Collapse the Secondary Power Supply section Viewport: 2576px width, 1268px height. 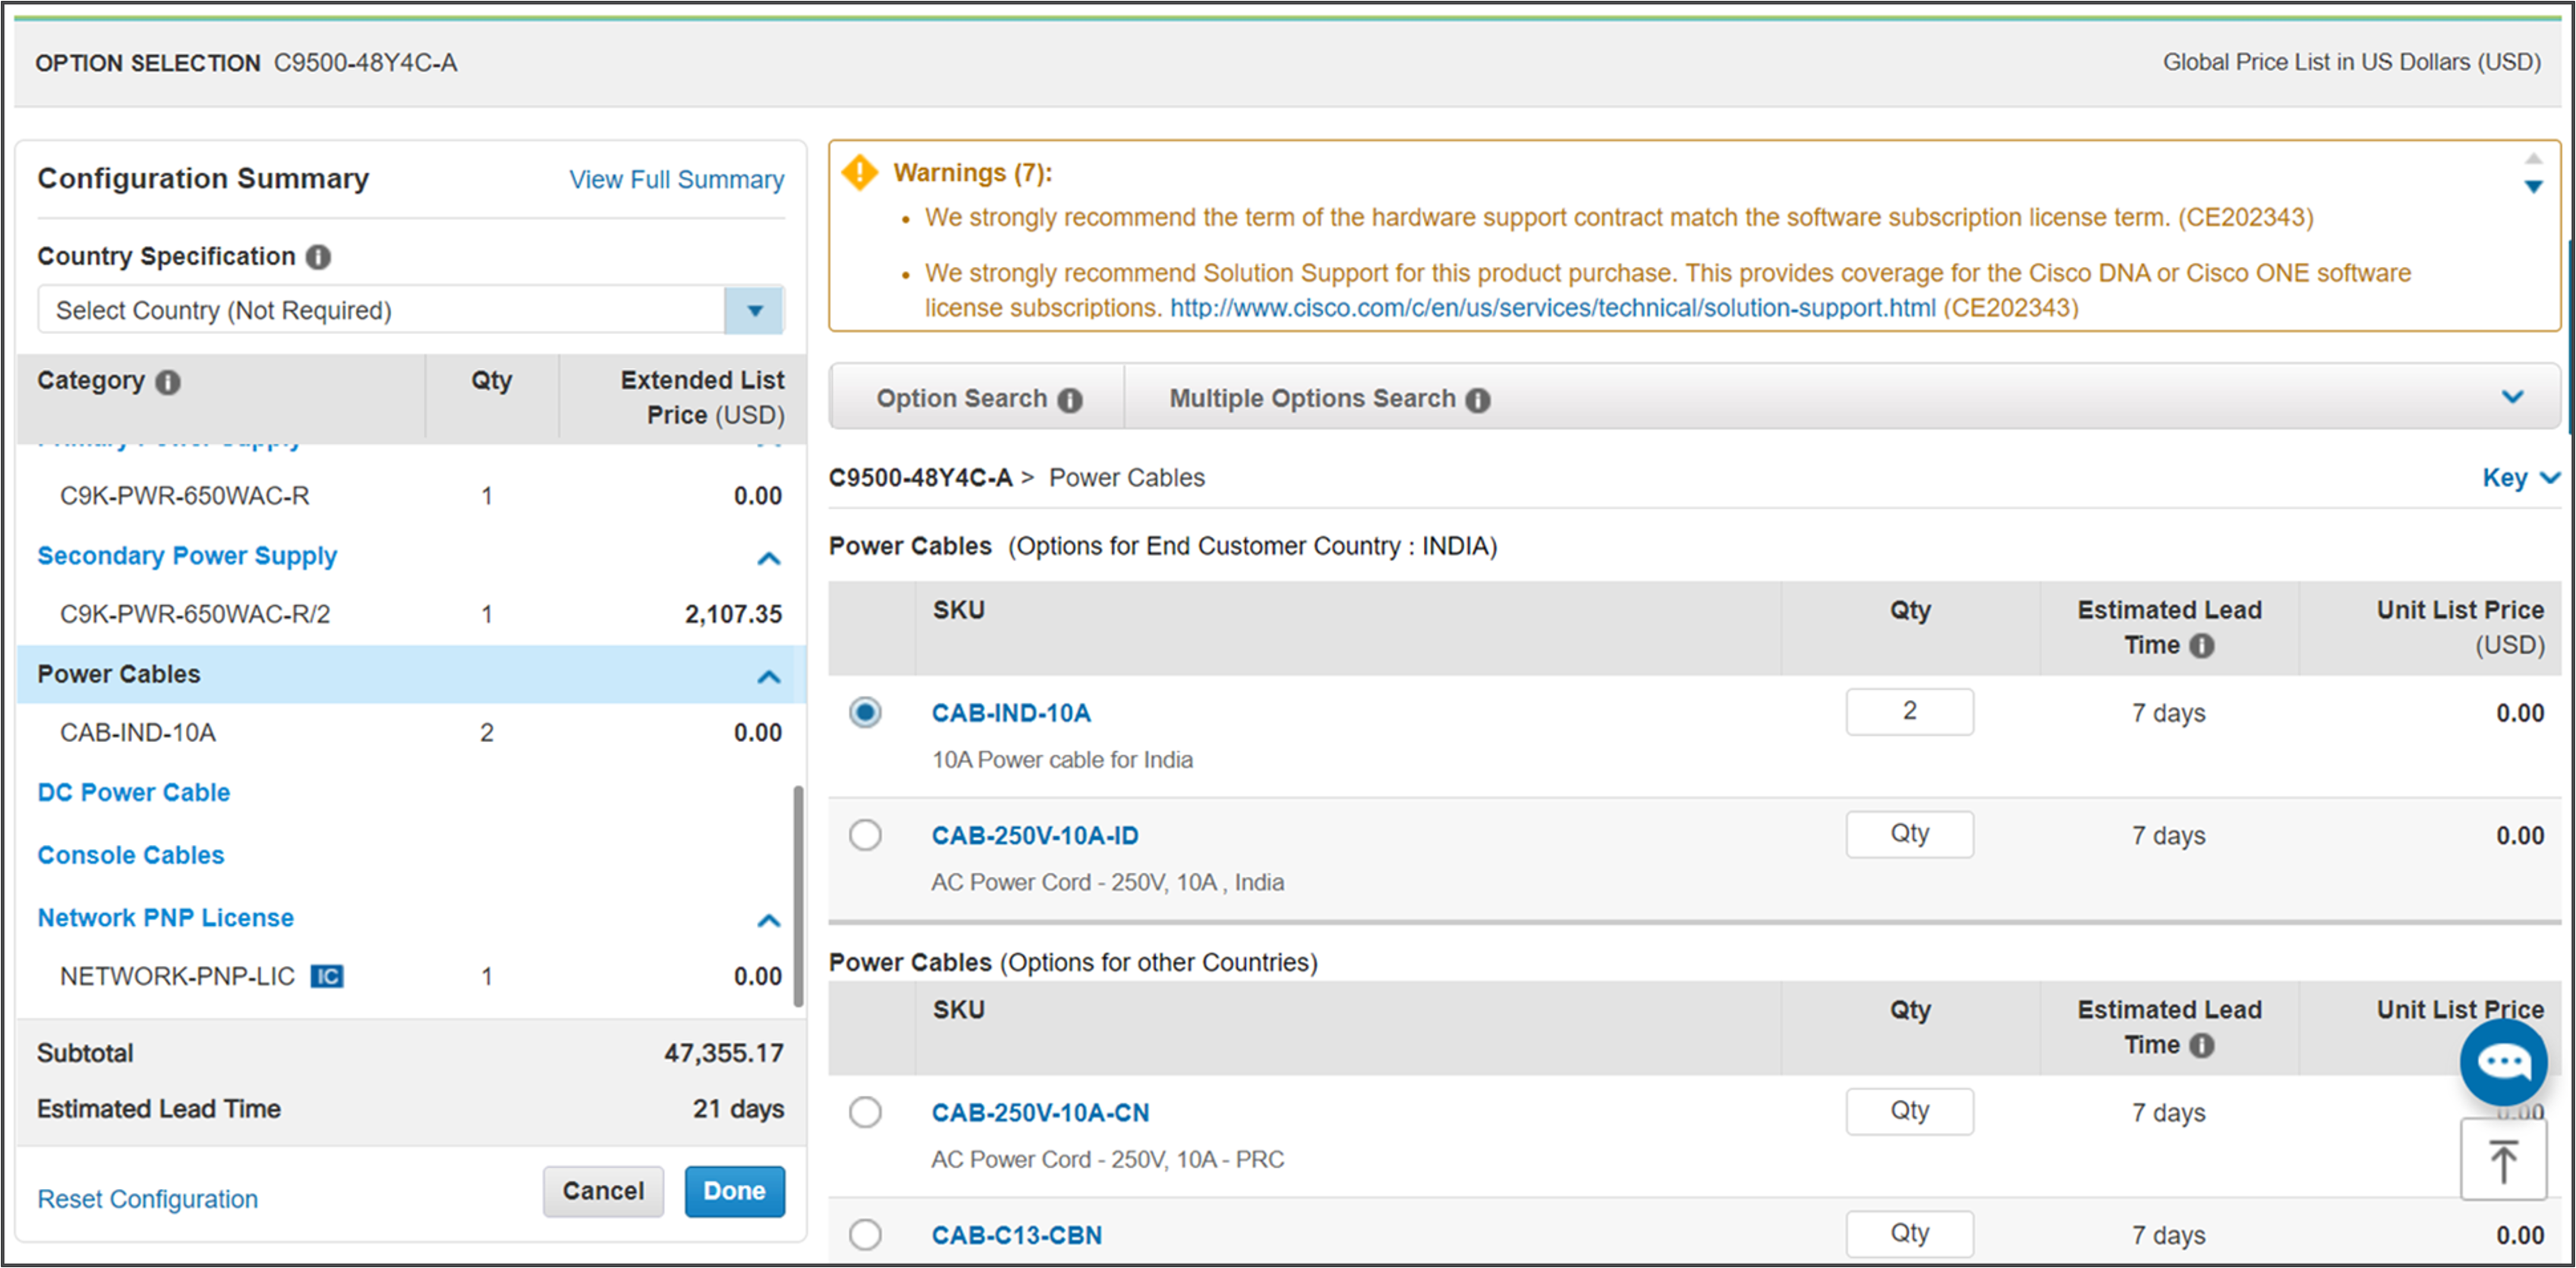768,558
